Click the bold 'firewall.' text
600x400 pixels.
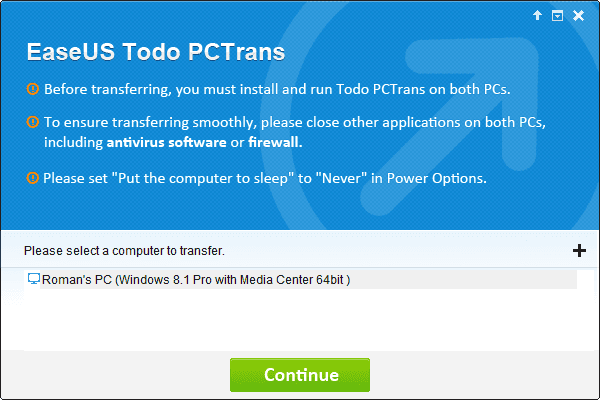(276, 142)
